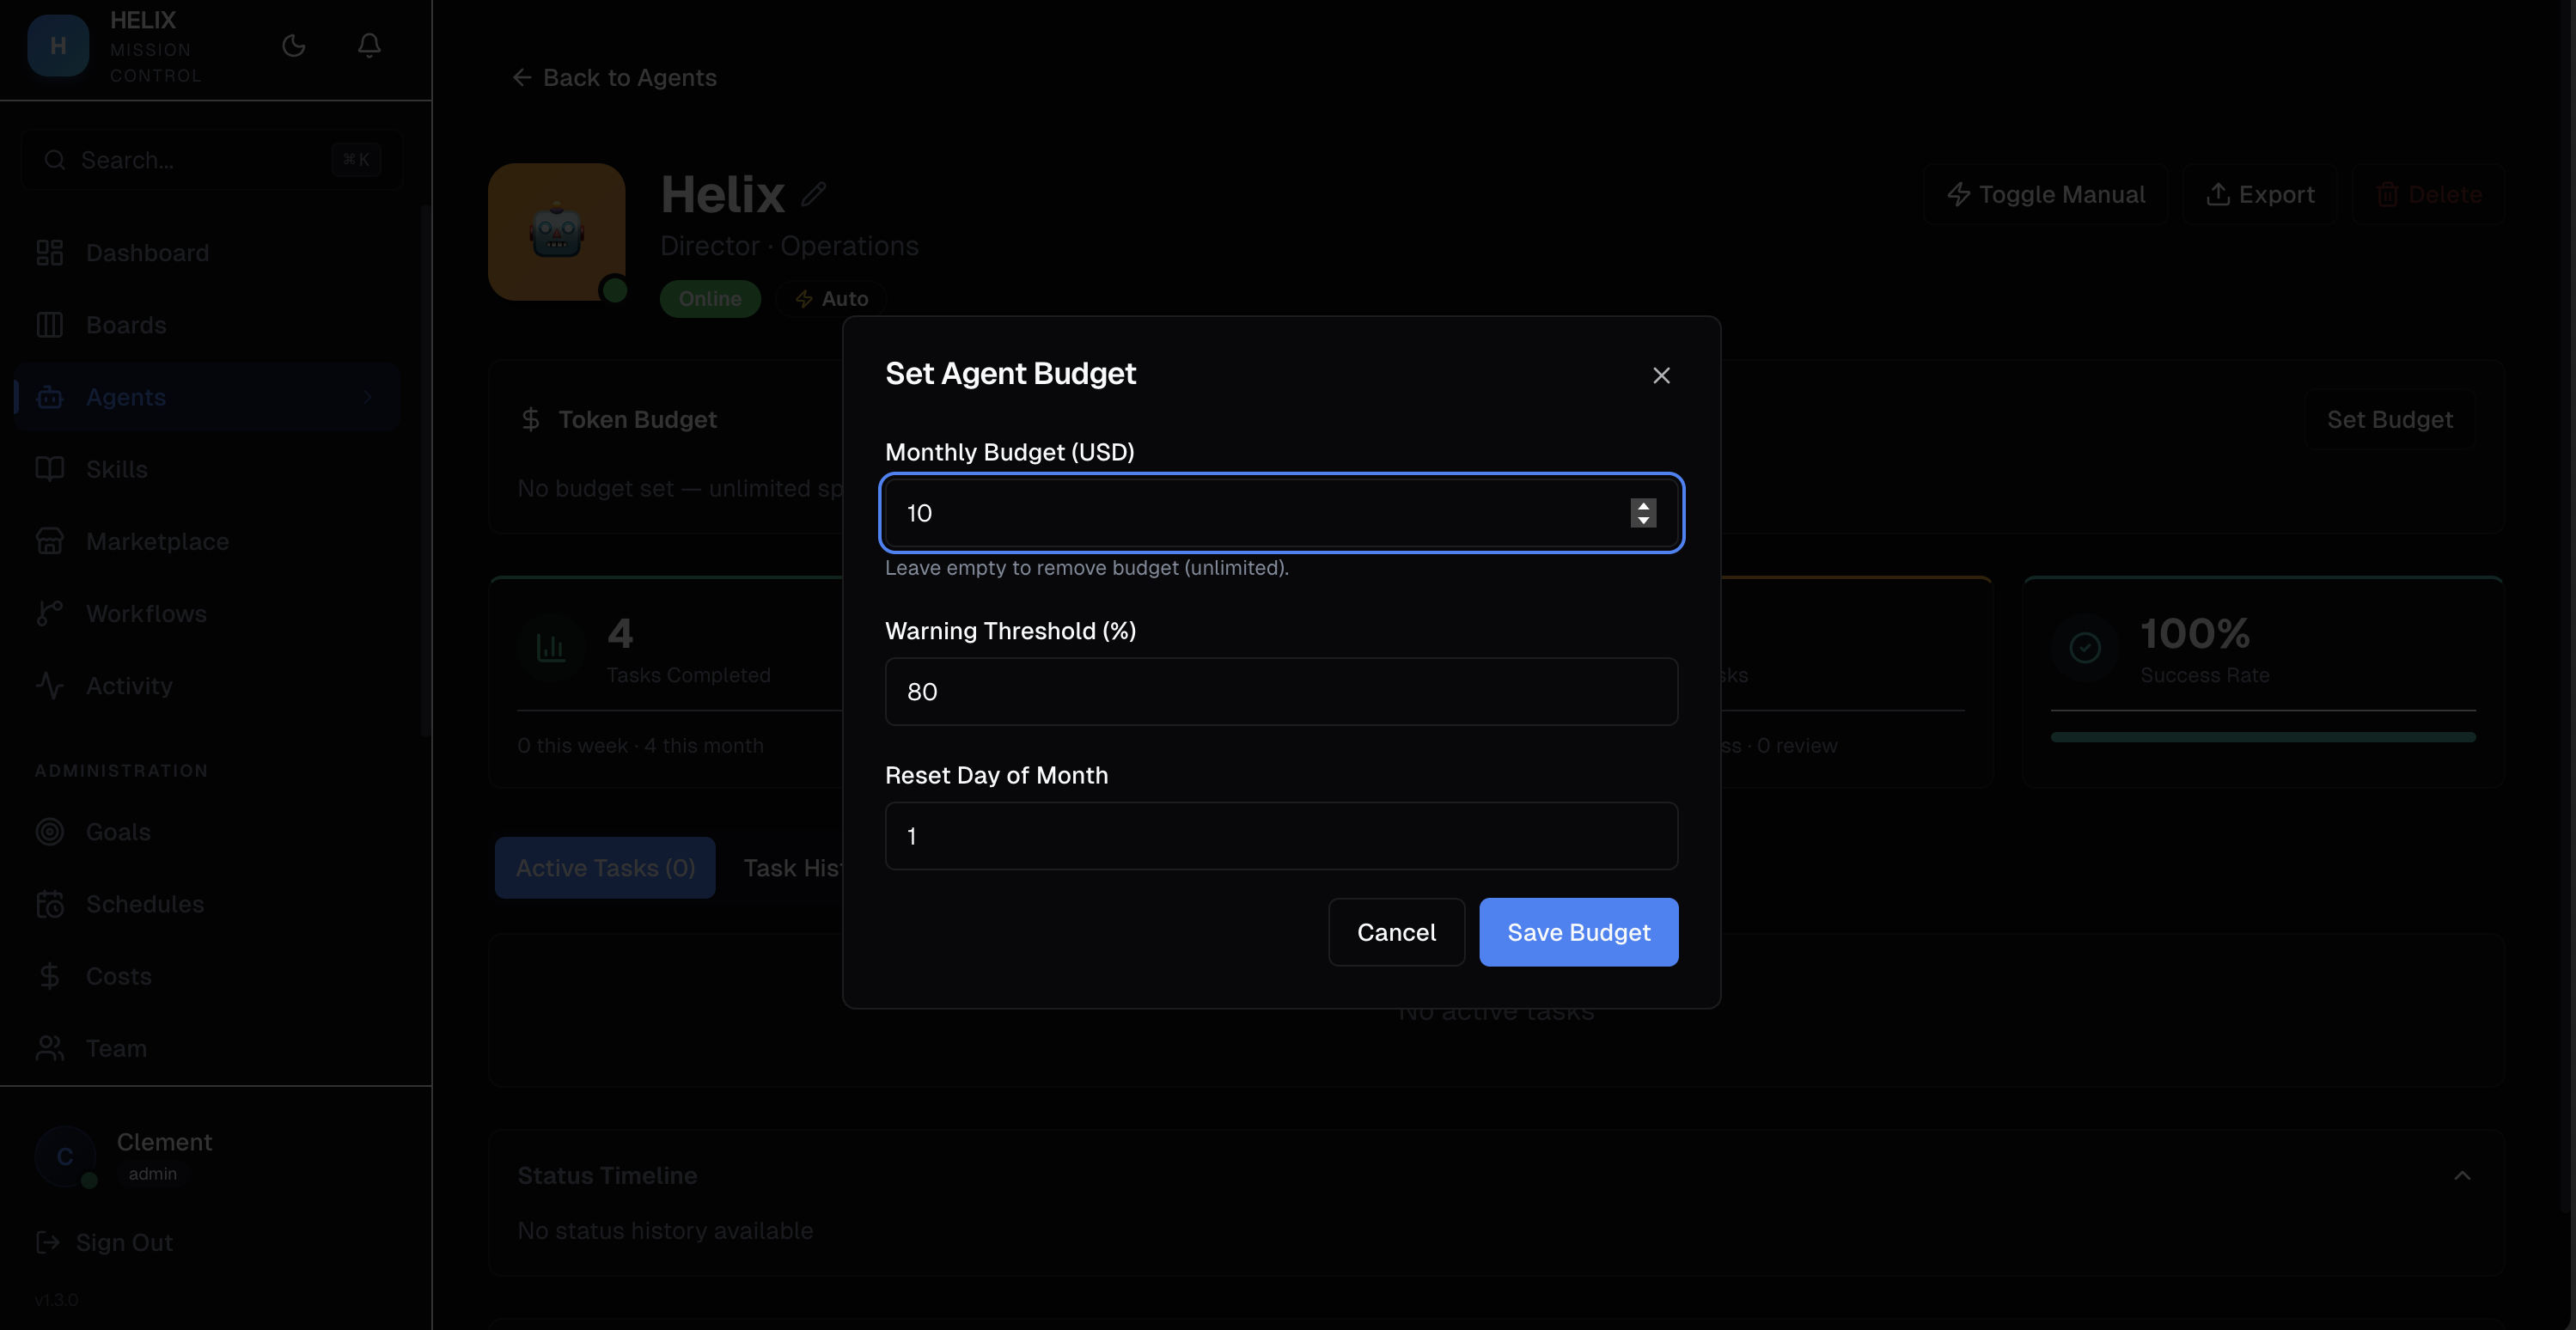The image size is (2576, 1330).
Task: Click the Costs dollar icon
Action: click(50, 976)
